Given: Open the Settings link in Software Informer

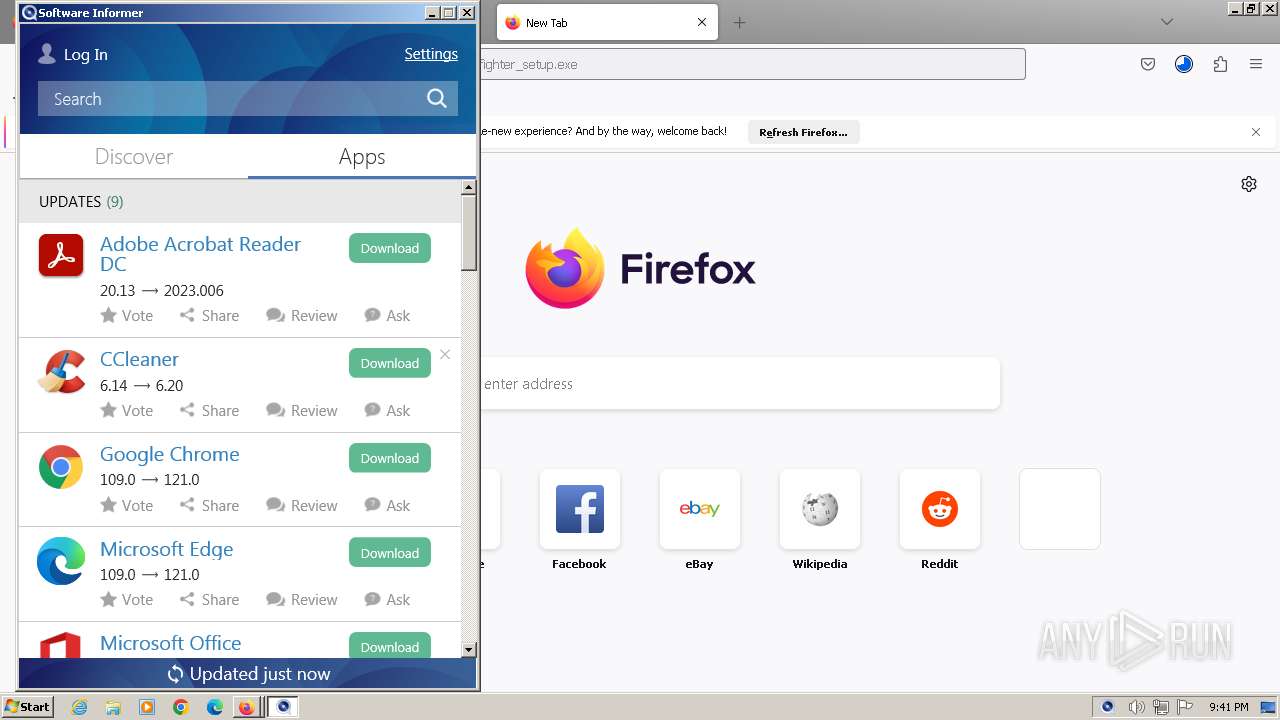Looking at the screenshot, I should click(x=431, y=54).
